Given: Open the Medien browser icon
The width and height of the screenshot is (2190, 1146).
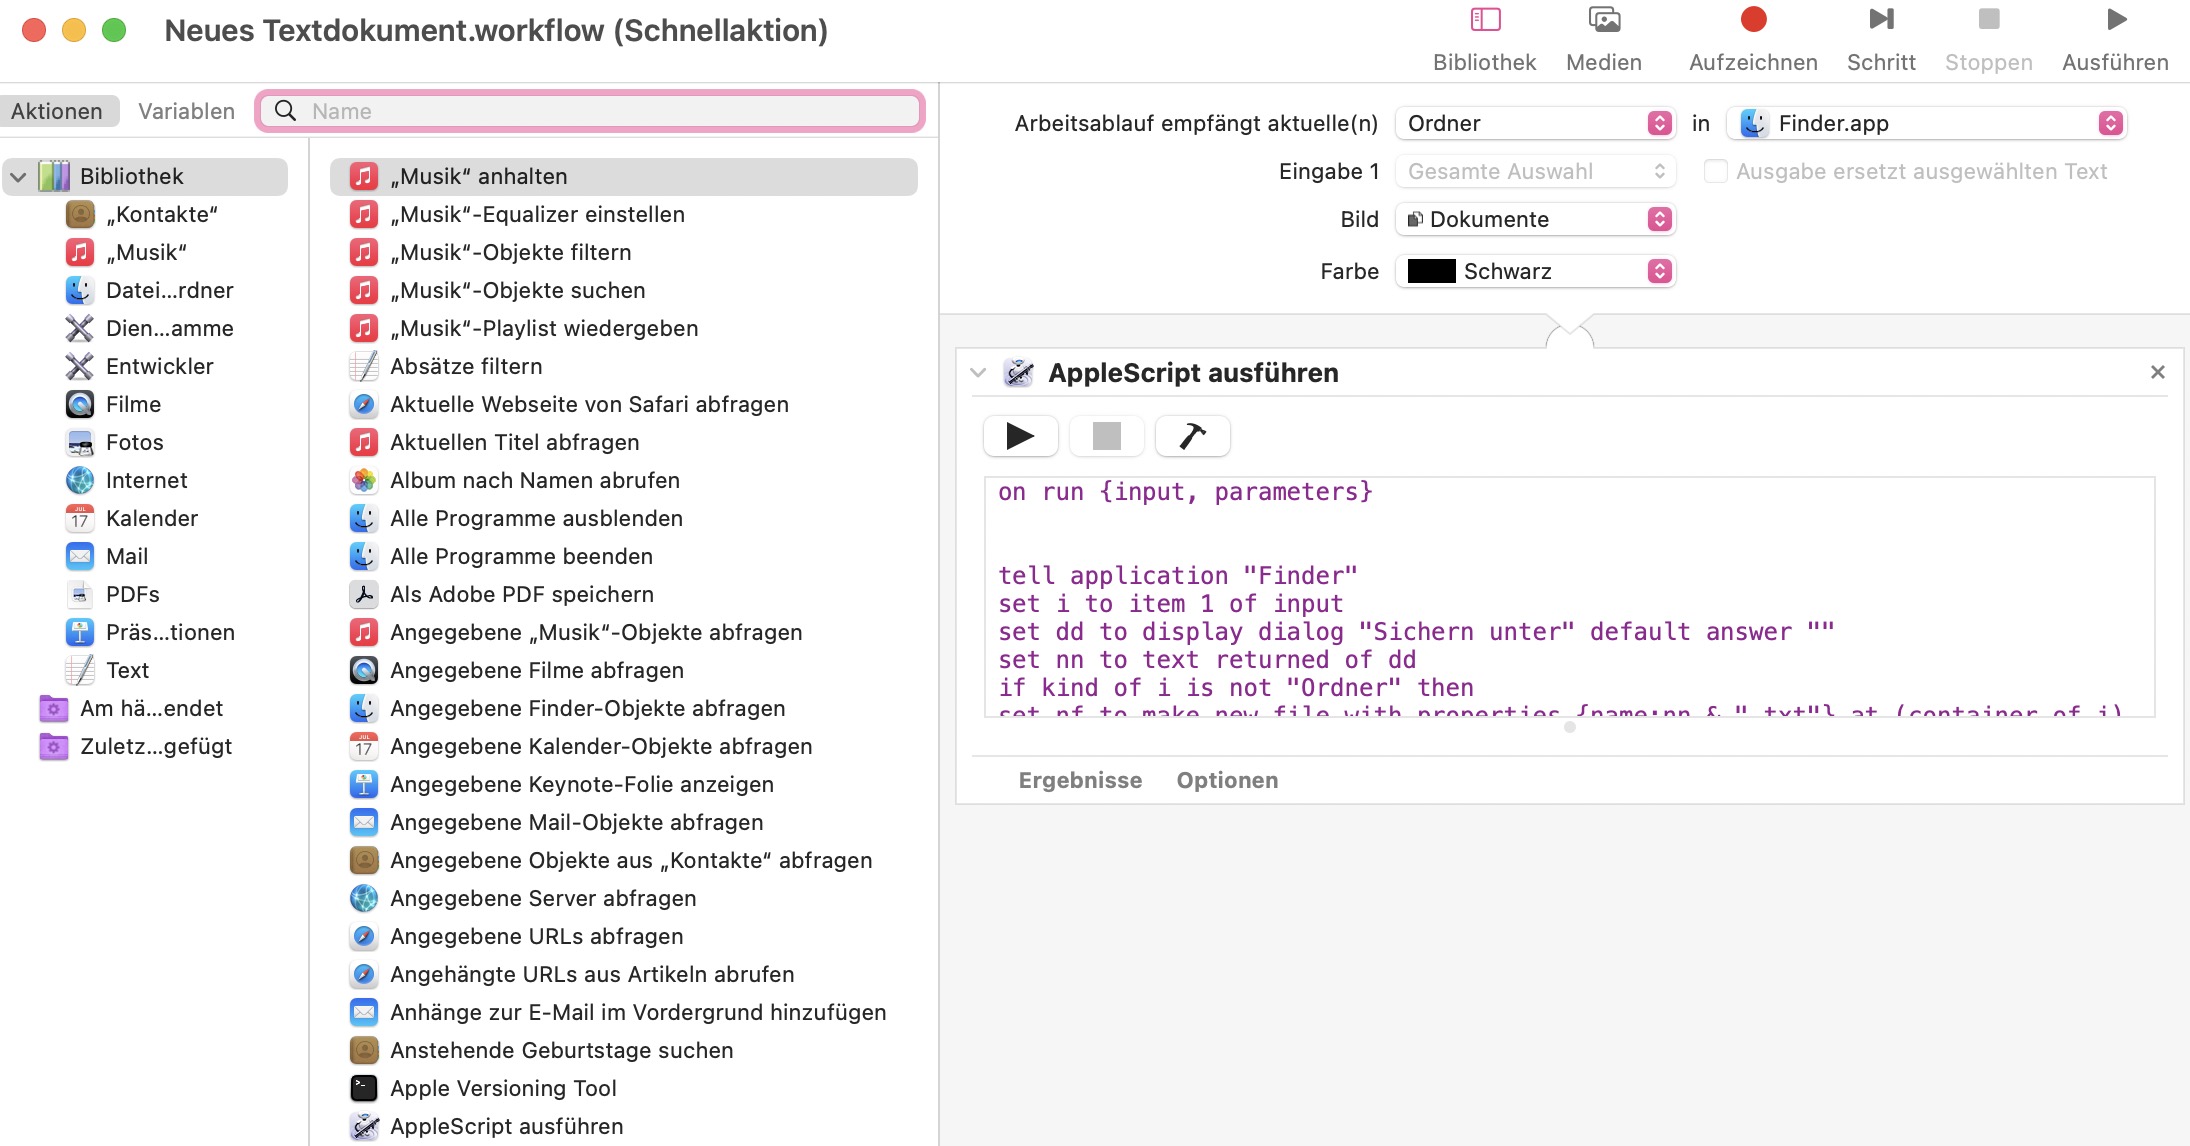Looking at the screenshot, I should coord(1604,20).
